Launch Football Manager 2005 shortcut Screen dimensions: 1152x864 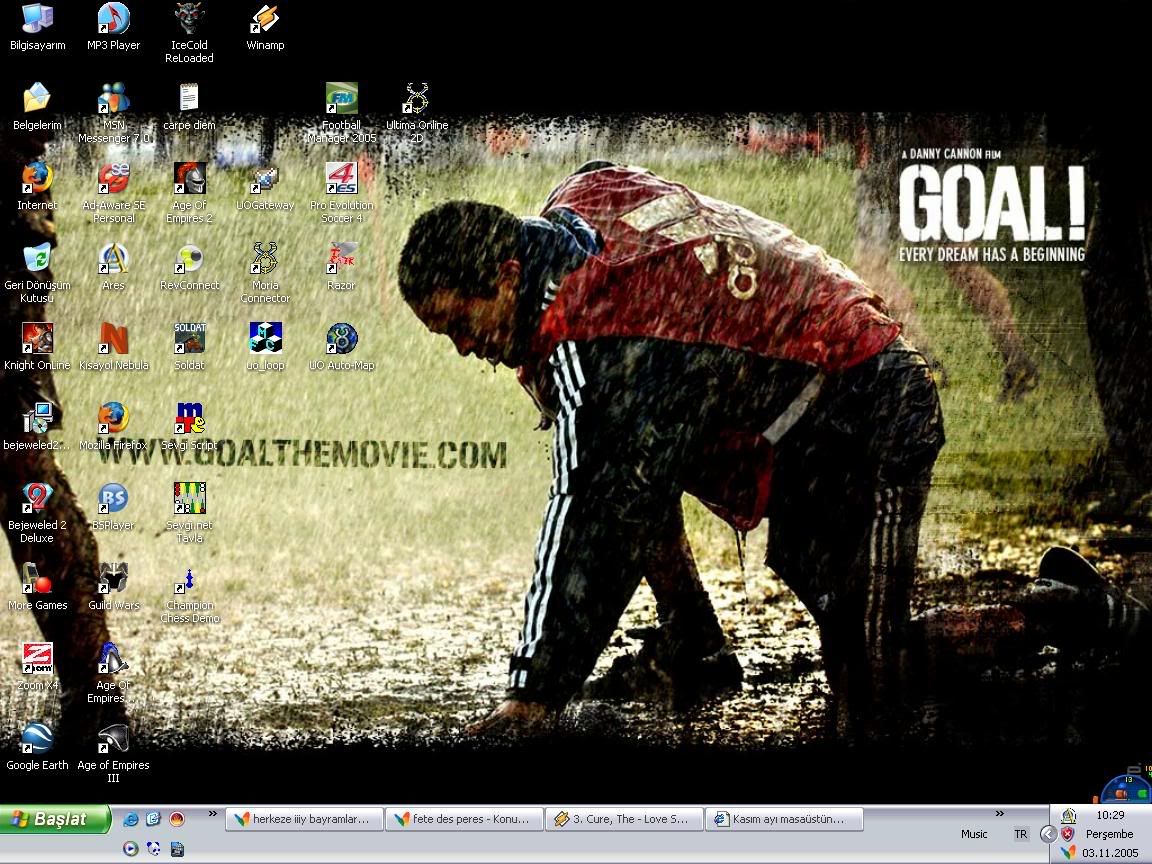tap(342, 113)
